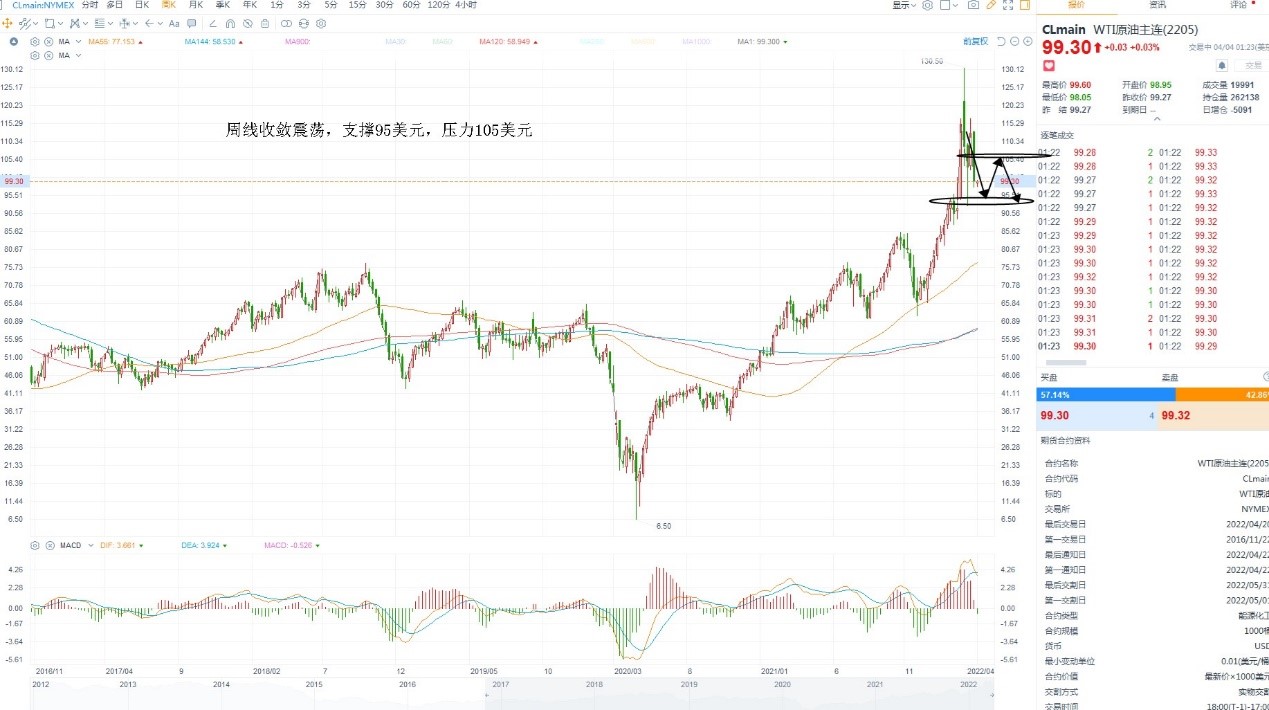Open Fibonacci tool options arrow
The width and height of the screenshot is (1269, 710).
tap(110, 23)
